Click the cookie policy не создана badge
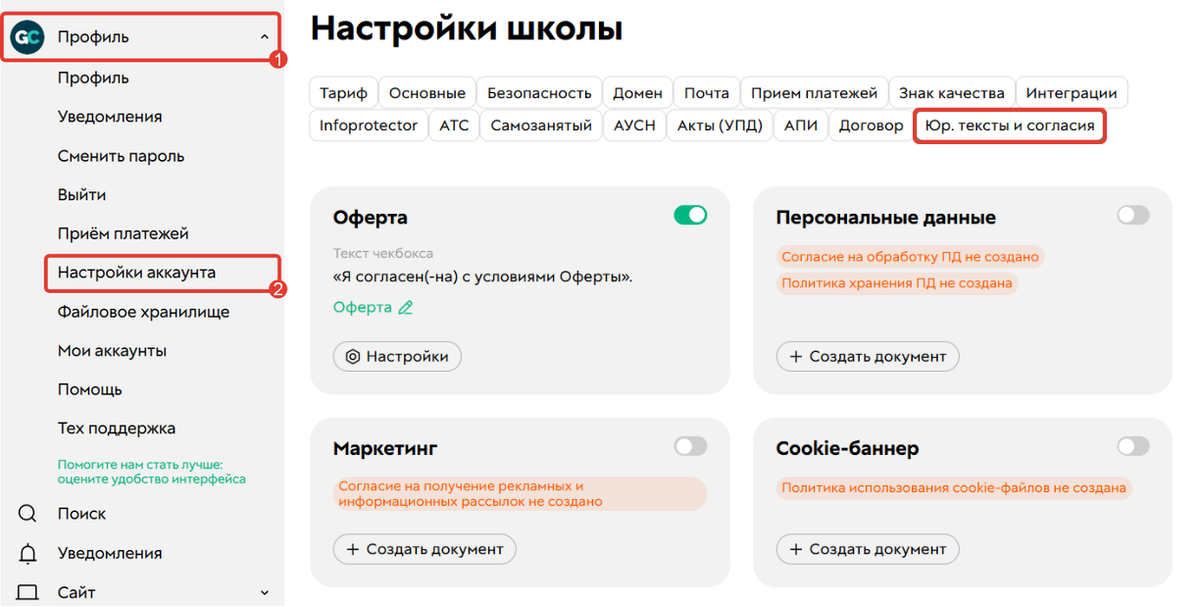Screen dimensions: 1199x607 [954, 488]
